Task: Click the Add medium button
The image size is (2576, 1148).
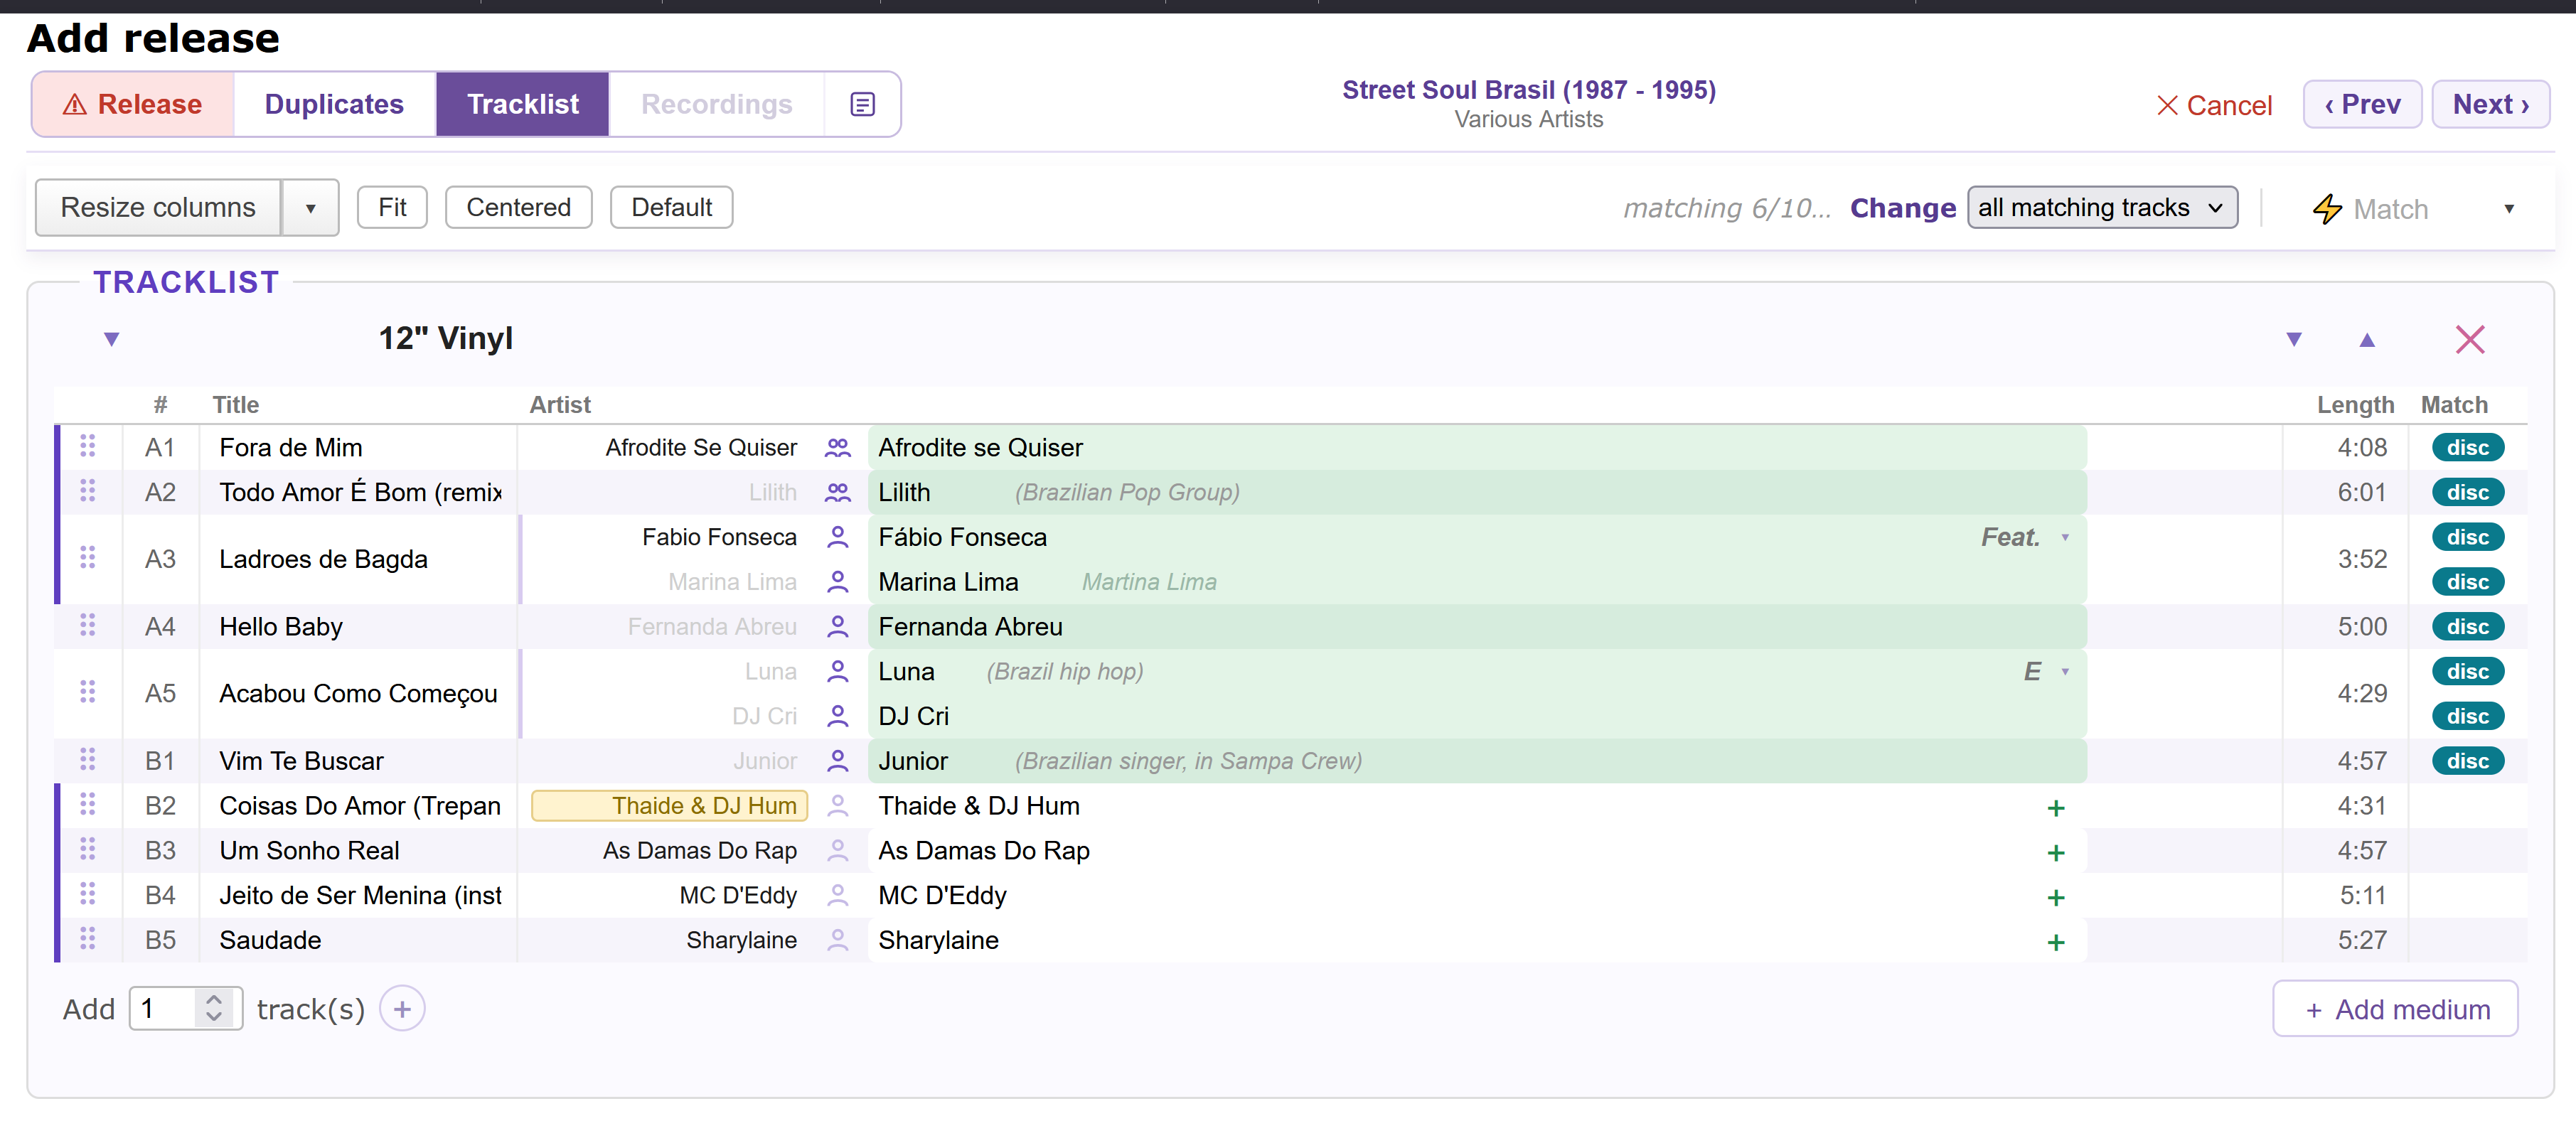Action: pyautogui.click(x=2395, y=1009)
